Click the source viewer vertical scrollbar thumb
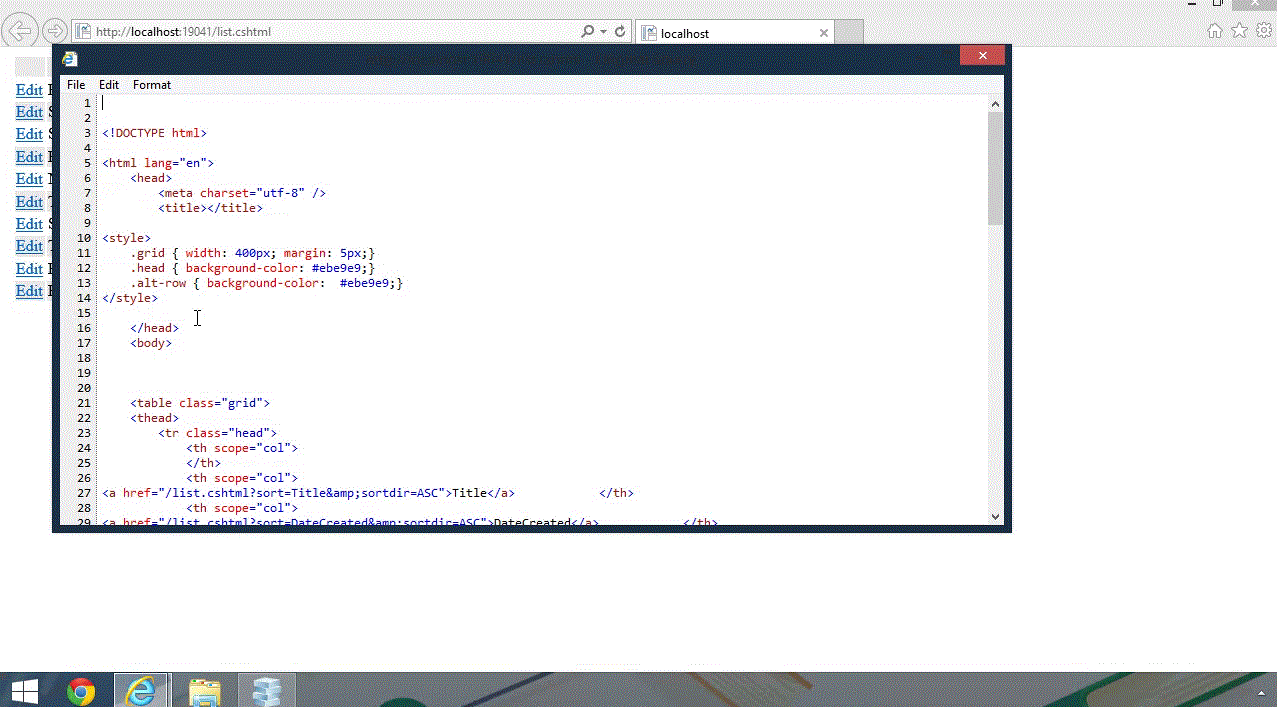1277x707 pixels. (995, 168)
